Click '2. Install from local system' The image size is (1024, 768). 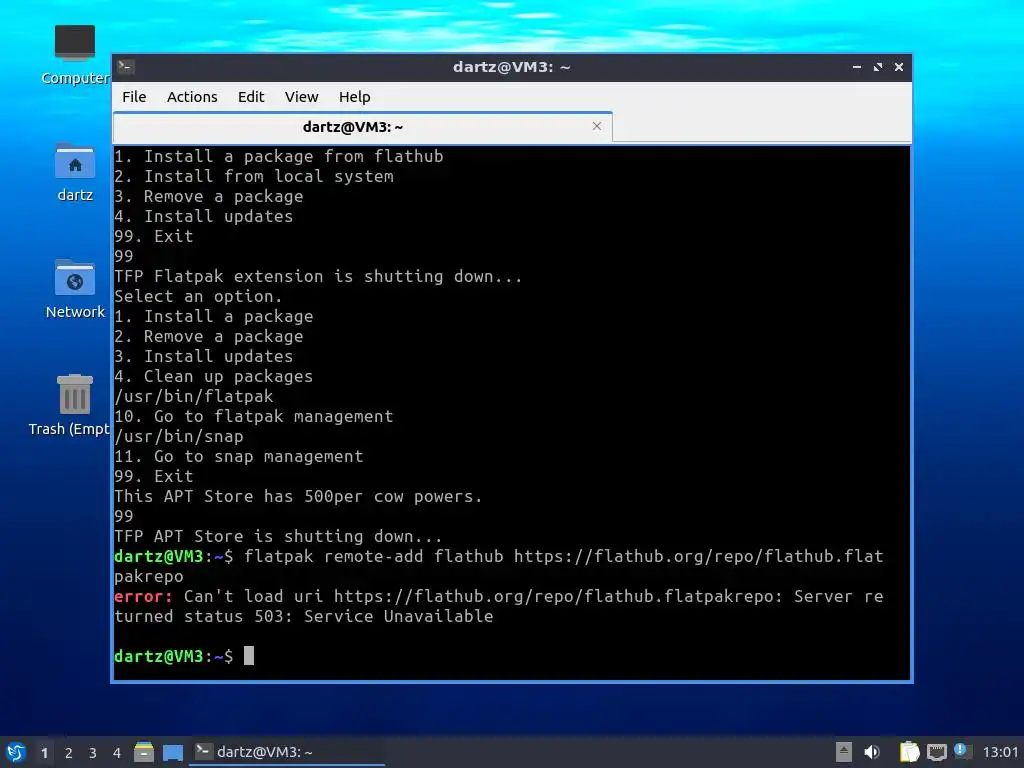(254, 176)
